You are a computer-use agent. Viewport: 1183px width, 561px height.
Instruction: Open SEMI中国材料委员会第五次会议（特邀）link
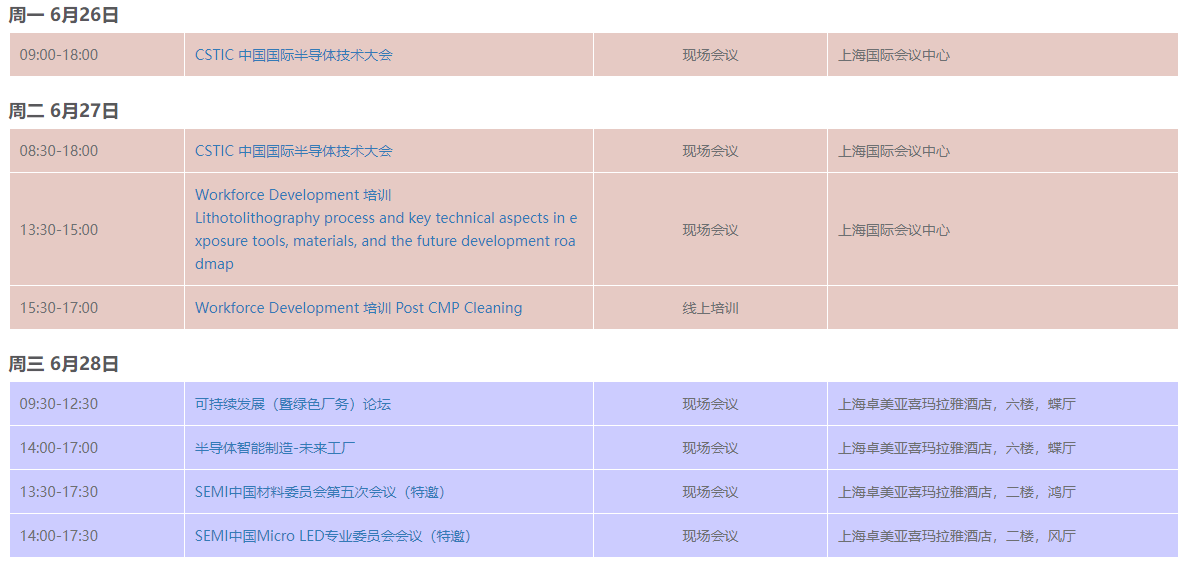point(320,492)
